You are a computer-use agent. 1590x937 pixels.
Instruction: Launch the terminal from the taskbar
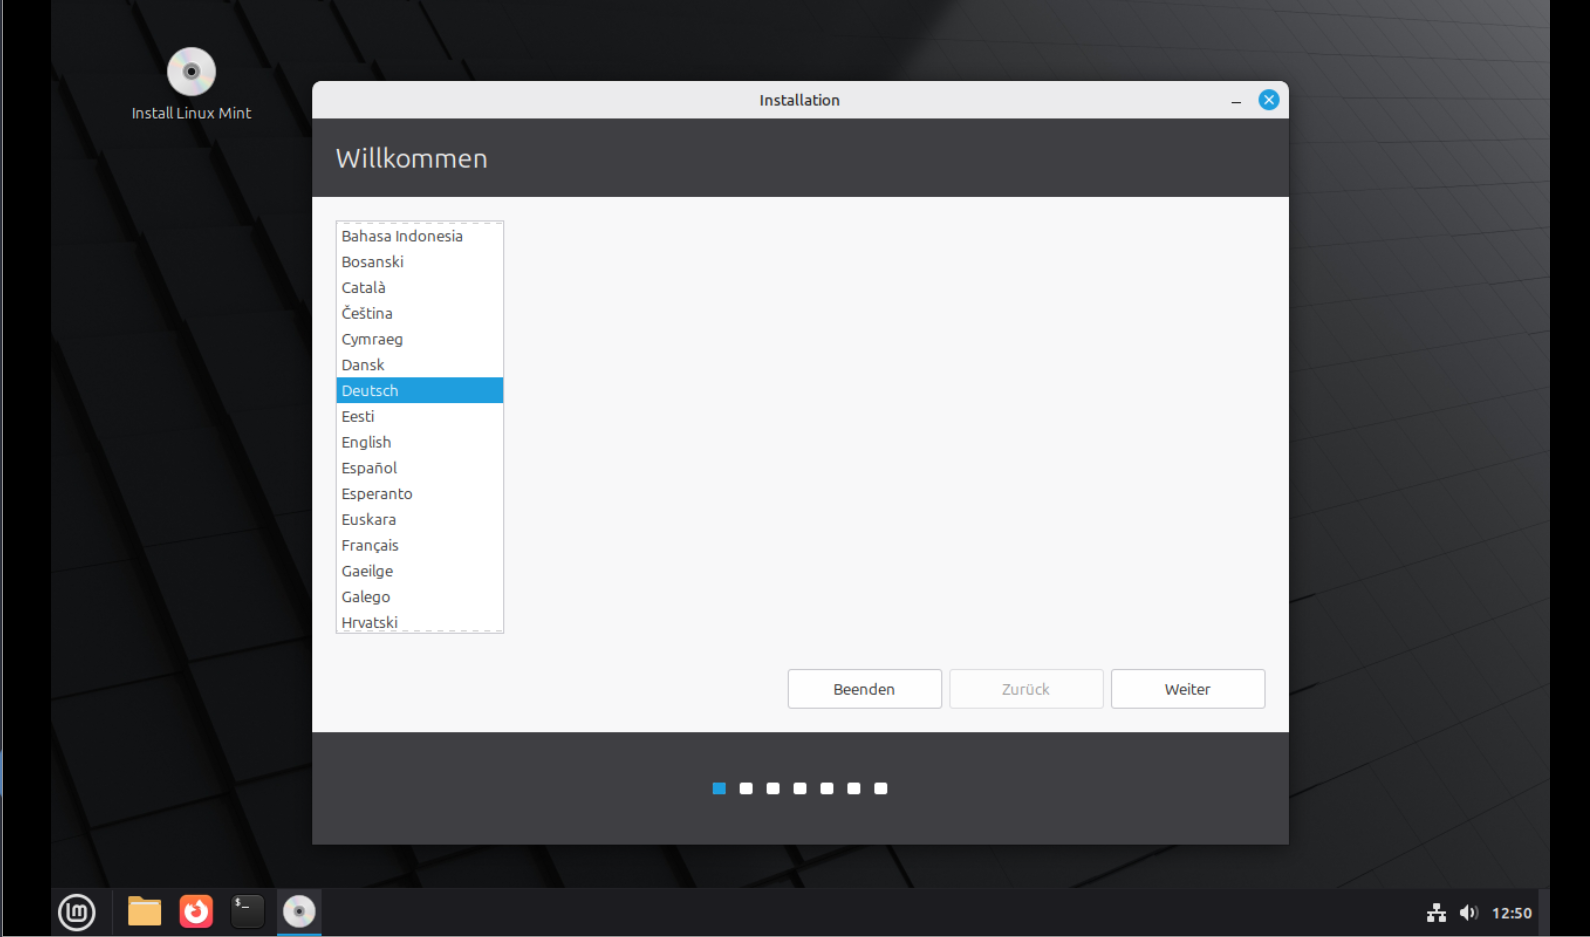pos(247,911)
